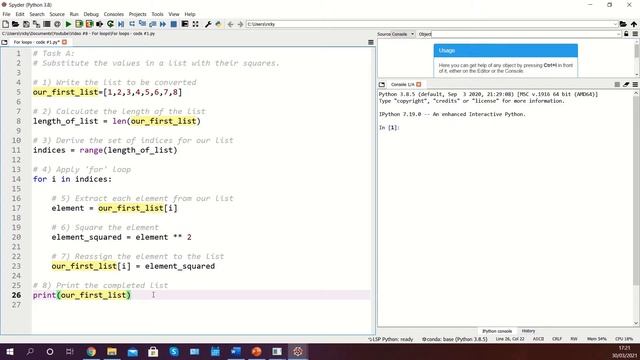
Task: Open PYTHONPATH manager Python icon
Action: coord(219,24)
